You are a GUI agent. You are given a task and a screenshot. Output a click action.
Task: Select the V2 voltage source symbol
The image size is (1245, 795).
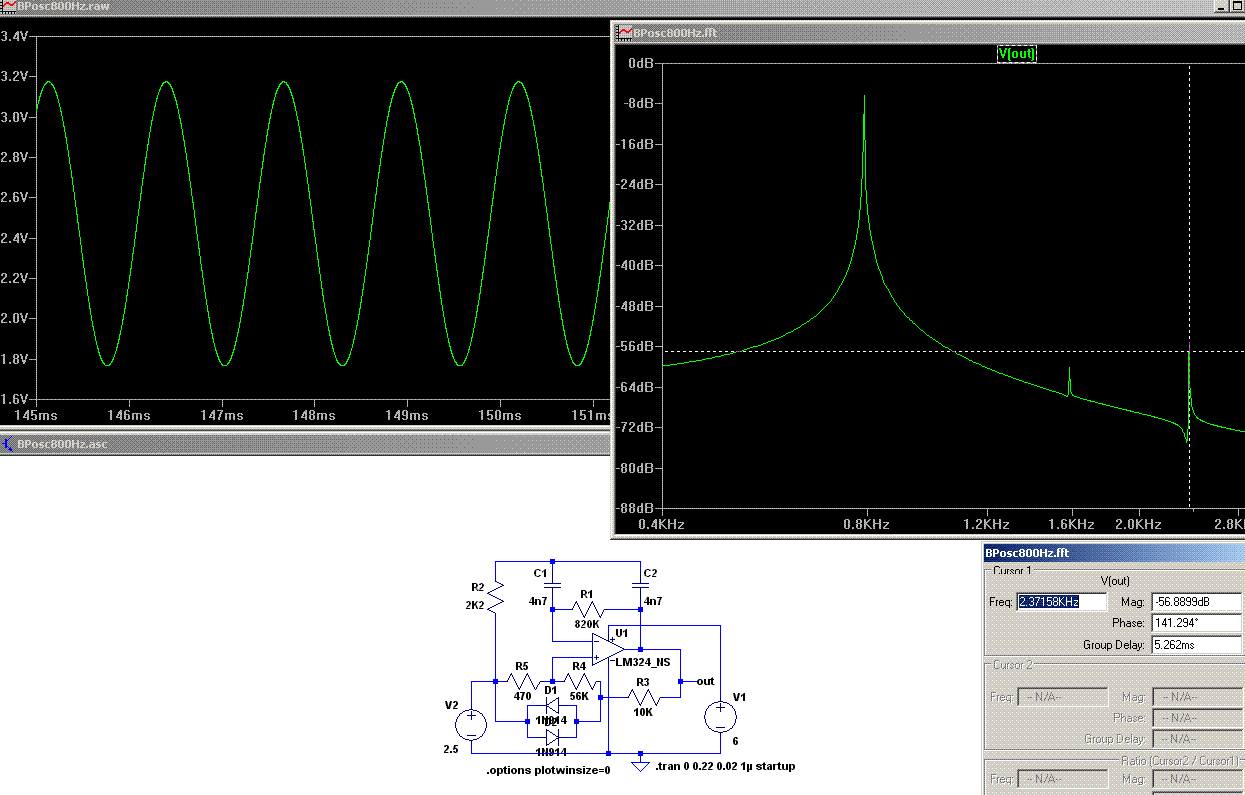pyautogui.click(x=471, y=723)
